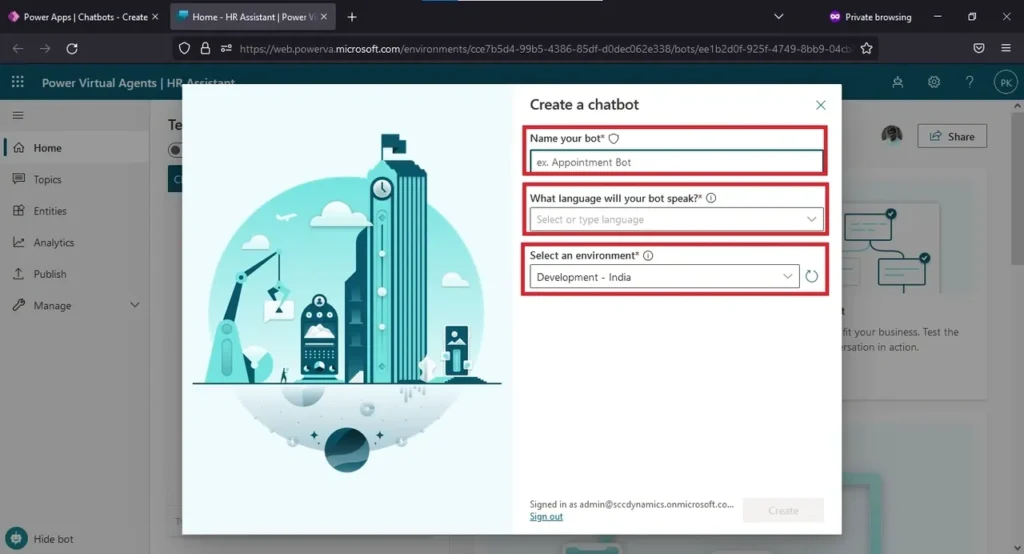1024x554 pixels.
Task: Open a new browser tab
Action: click(x=352, y=17)
